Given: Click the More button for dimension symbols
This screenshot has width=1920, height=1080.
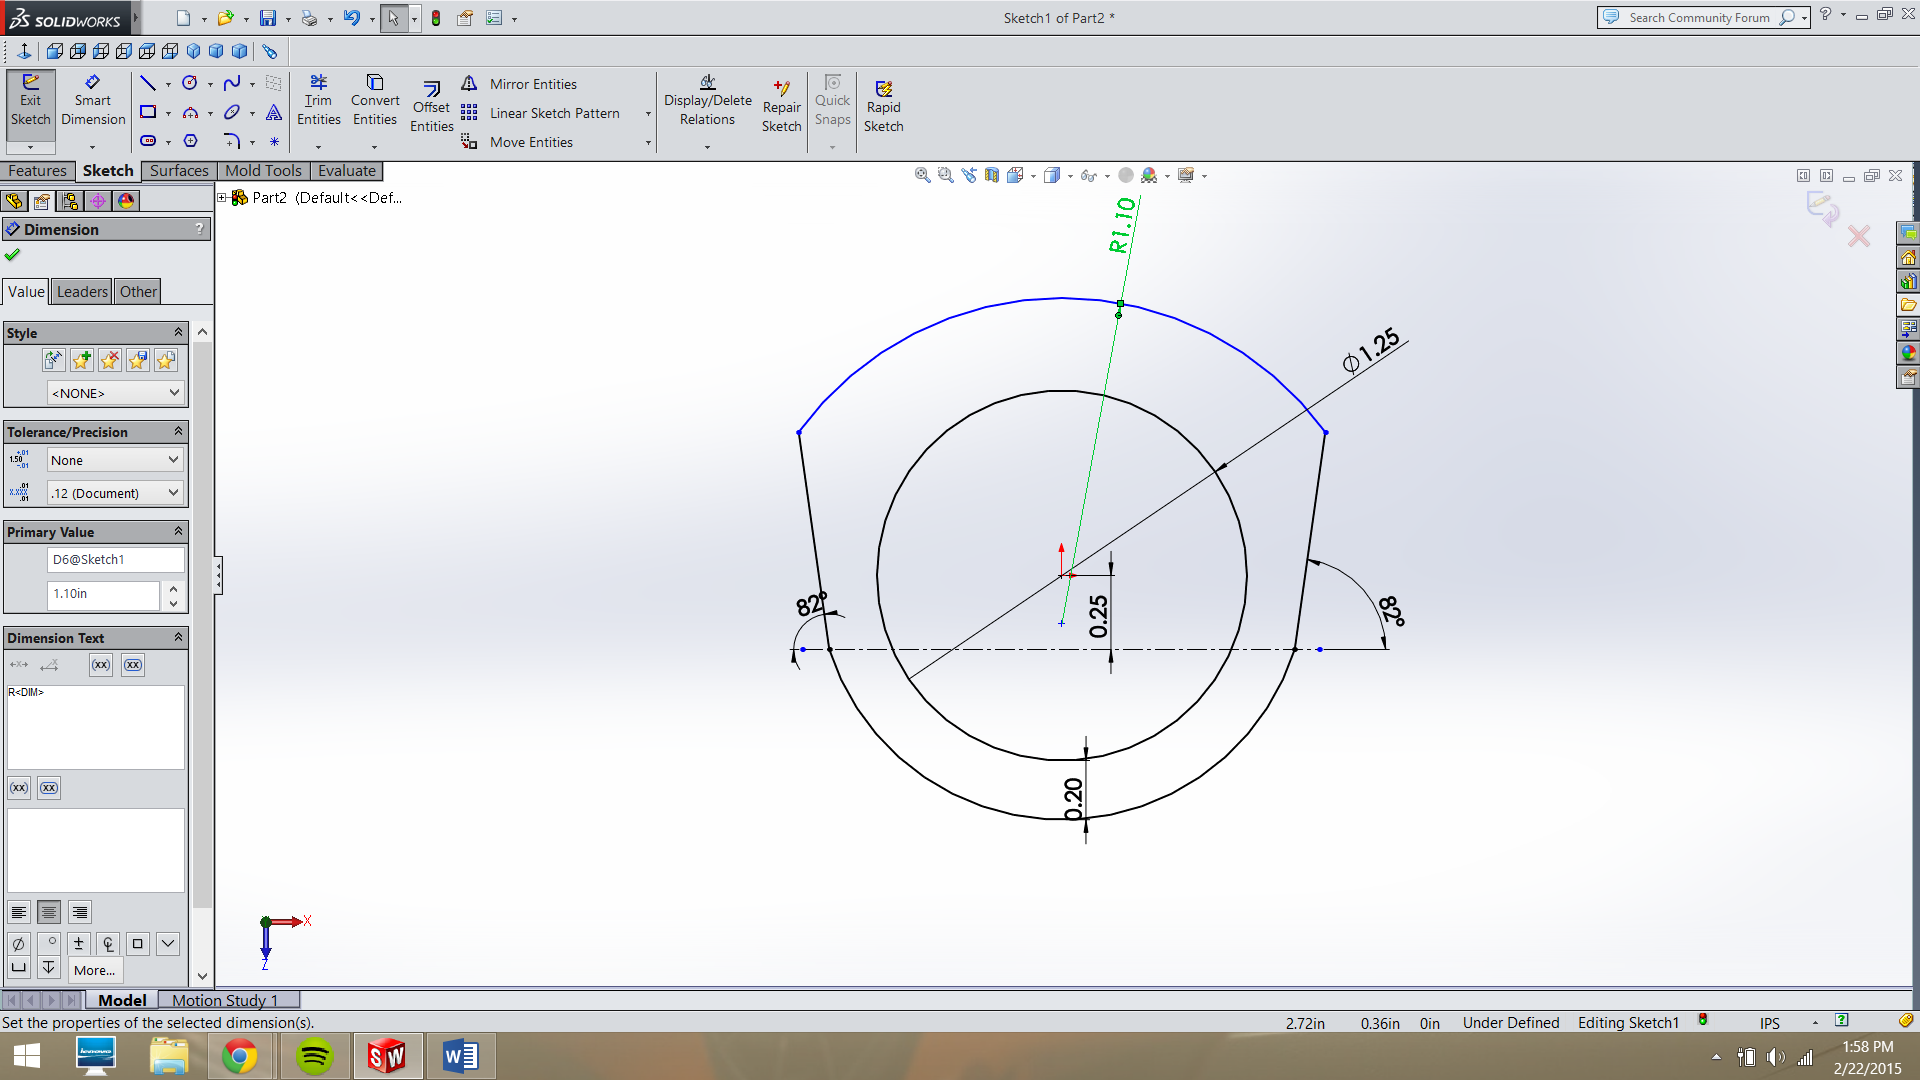Looking at the screenshot, I should tap(93, 969).
